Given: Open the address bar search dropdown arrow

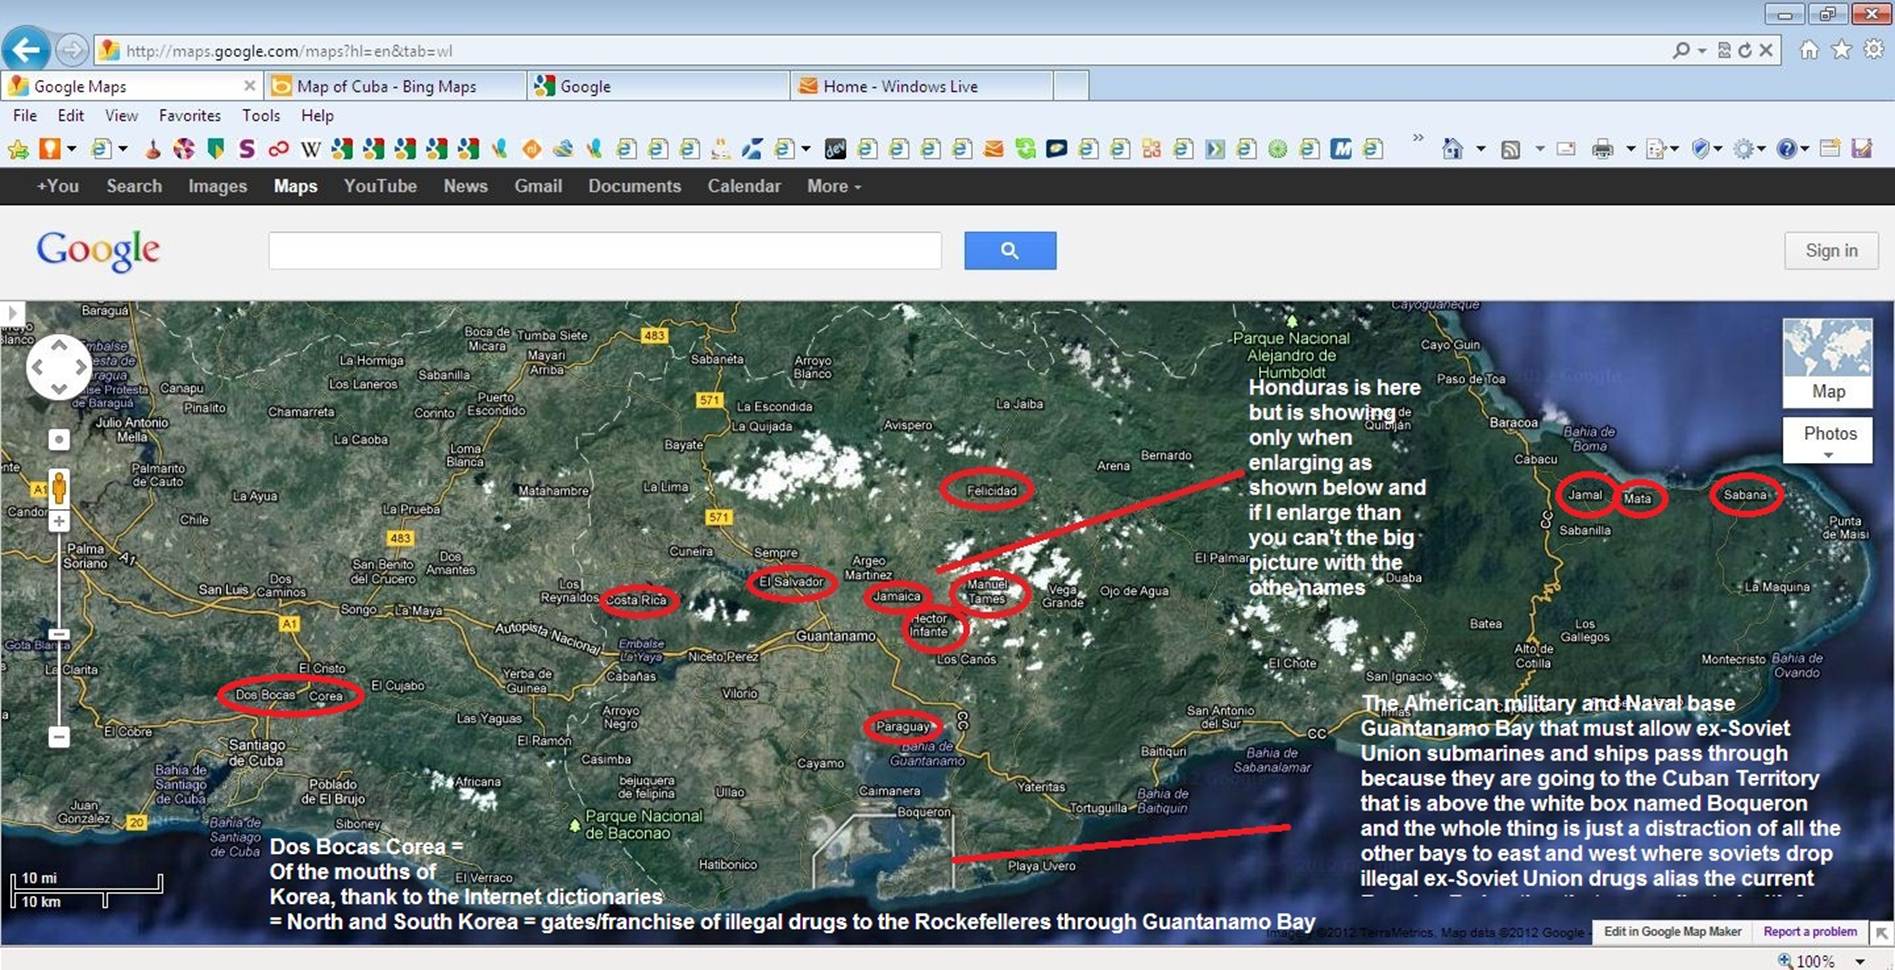Looking at the screenshot, I should tap(1702, 50).
